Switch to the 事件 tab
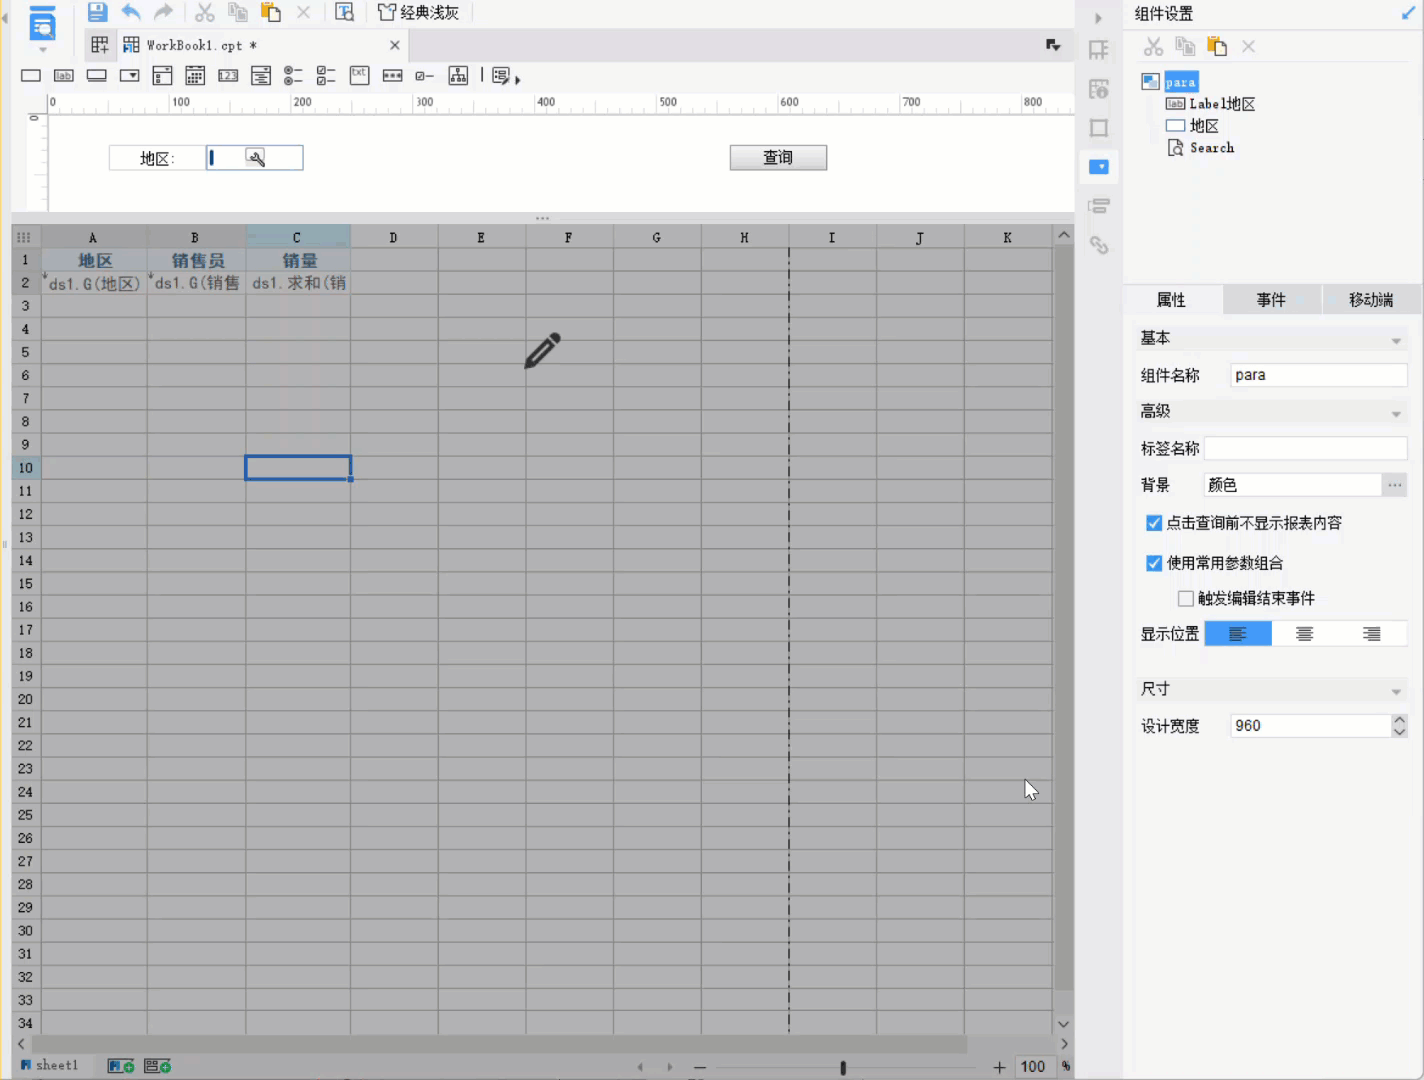This screenshot has width=1424, height=1080. click(x=1271, y=300)
